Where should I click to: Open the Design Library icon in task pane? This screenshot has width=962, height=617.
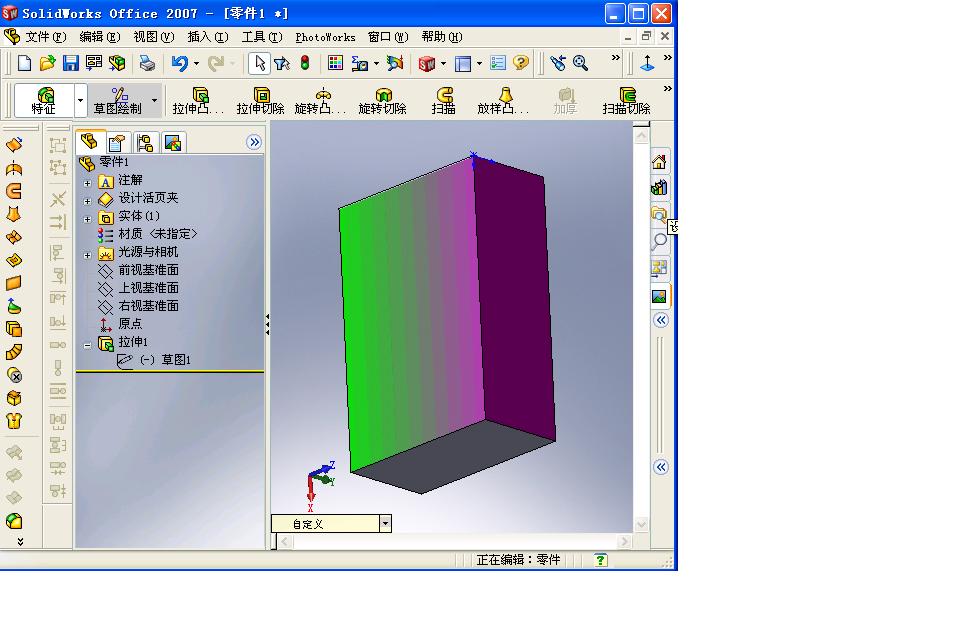coord(659,188)
